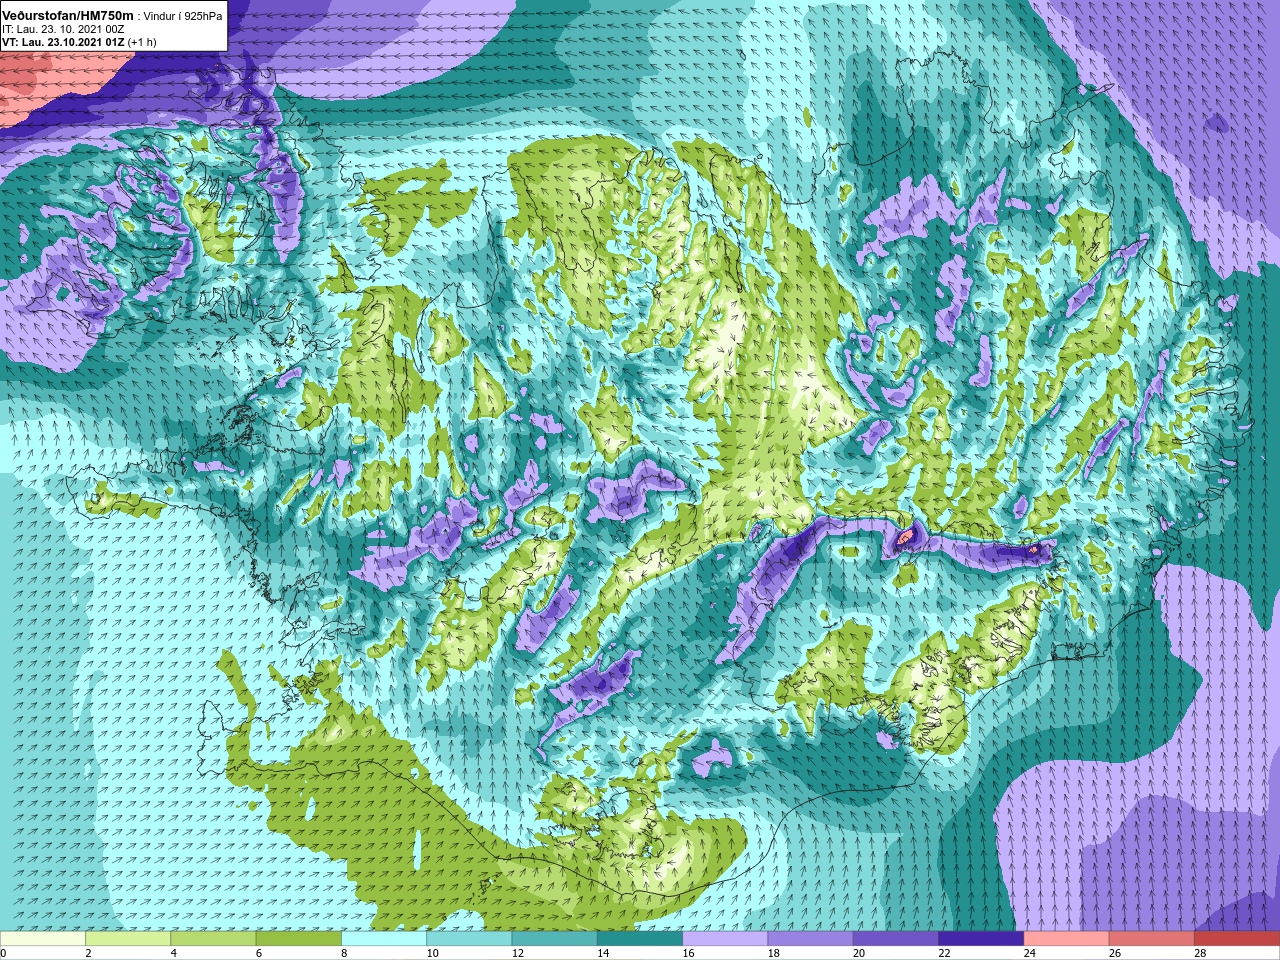This screenshot has width=1280, height=960.
Task: Click the legend value "18"
Action: [772, 953]
